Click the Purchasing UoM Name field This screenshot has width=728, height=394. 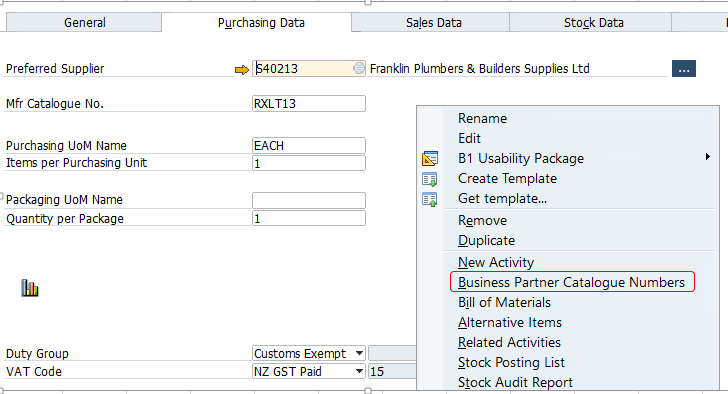coord(309,145)
